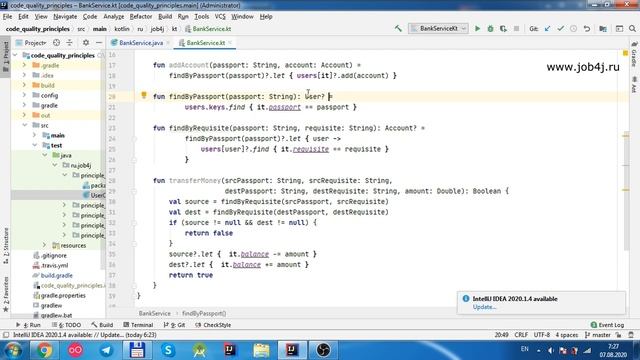Open Project Structure icon in toolbar
The height and width of the screenshot is (360, 640).
(603, 29)
